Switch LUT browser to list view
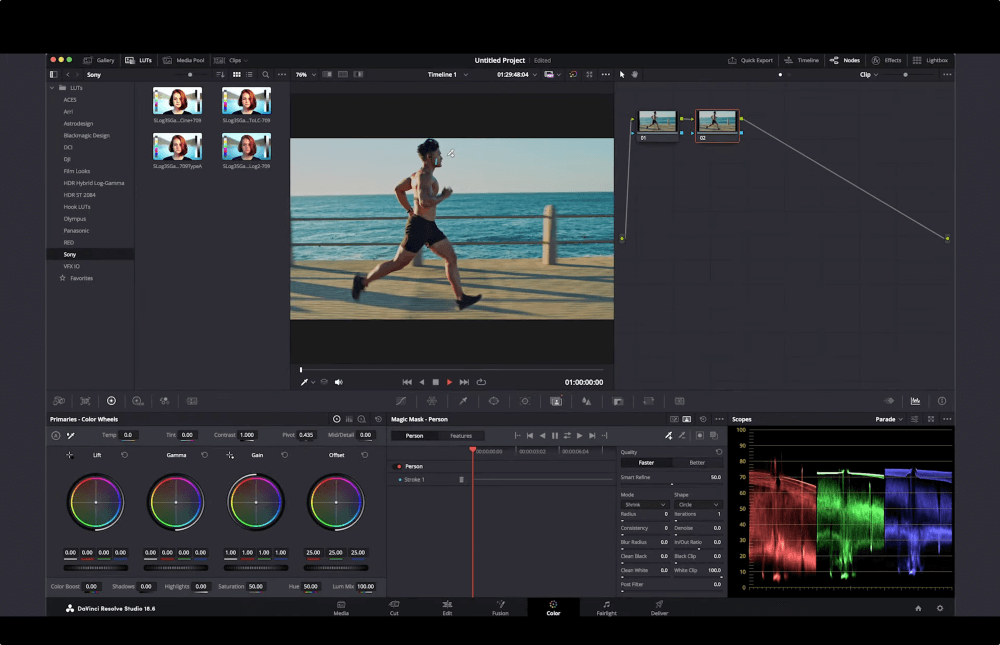Image resolution: width=1000 pixels, height=645 pixels. tap(249, 75)
